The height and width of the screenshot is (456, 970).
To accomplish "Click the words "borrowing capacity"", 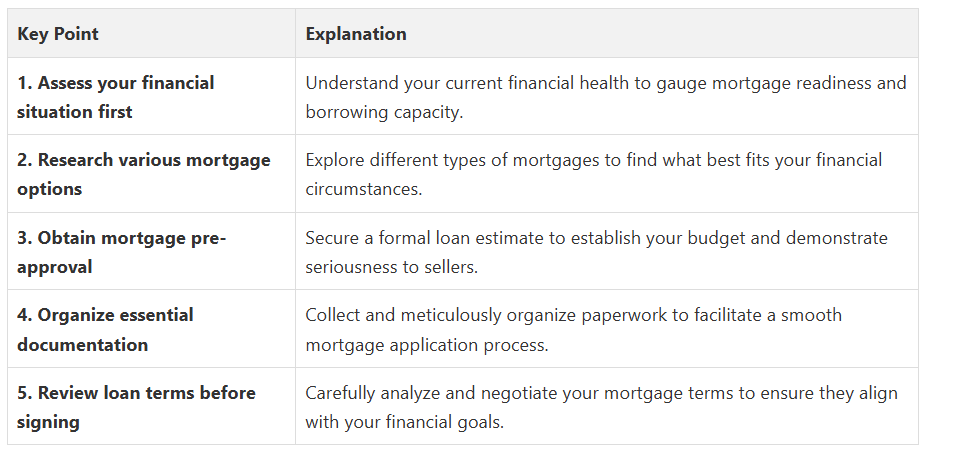I will pyautogui.click(x=384, y=112).
